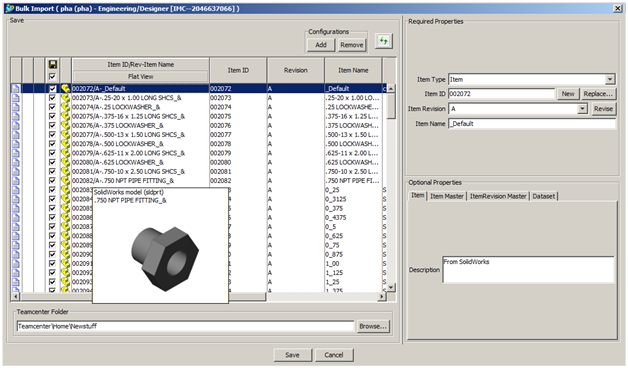Click the Browse... folder button

click(372, 326)
